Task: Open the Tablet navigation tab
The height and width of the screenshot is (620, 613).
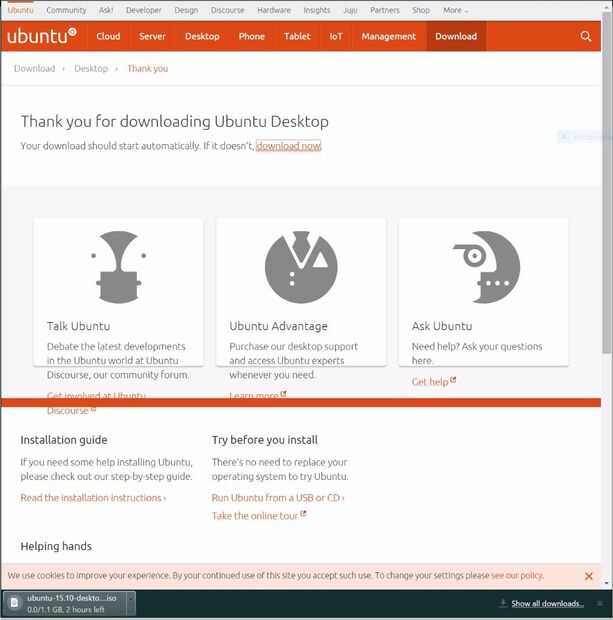Action: pos(297,36)
